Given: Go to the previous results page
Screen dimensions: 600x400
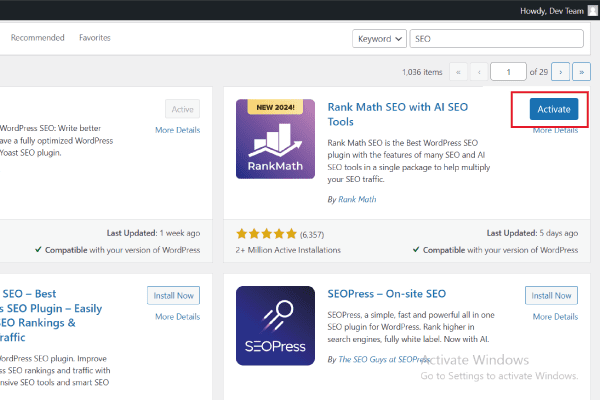Looking at the screenshot, I should 479,72.
